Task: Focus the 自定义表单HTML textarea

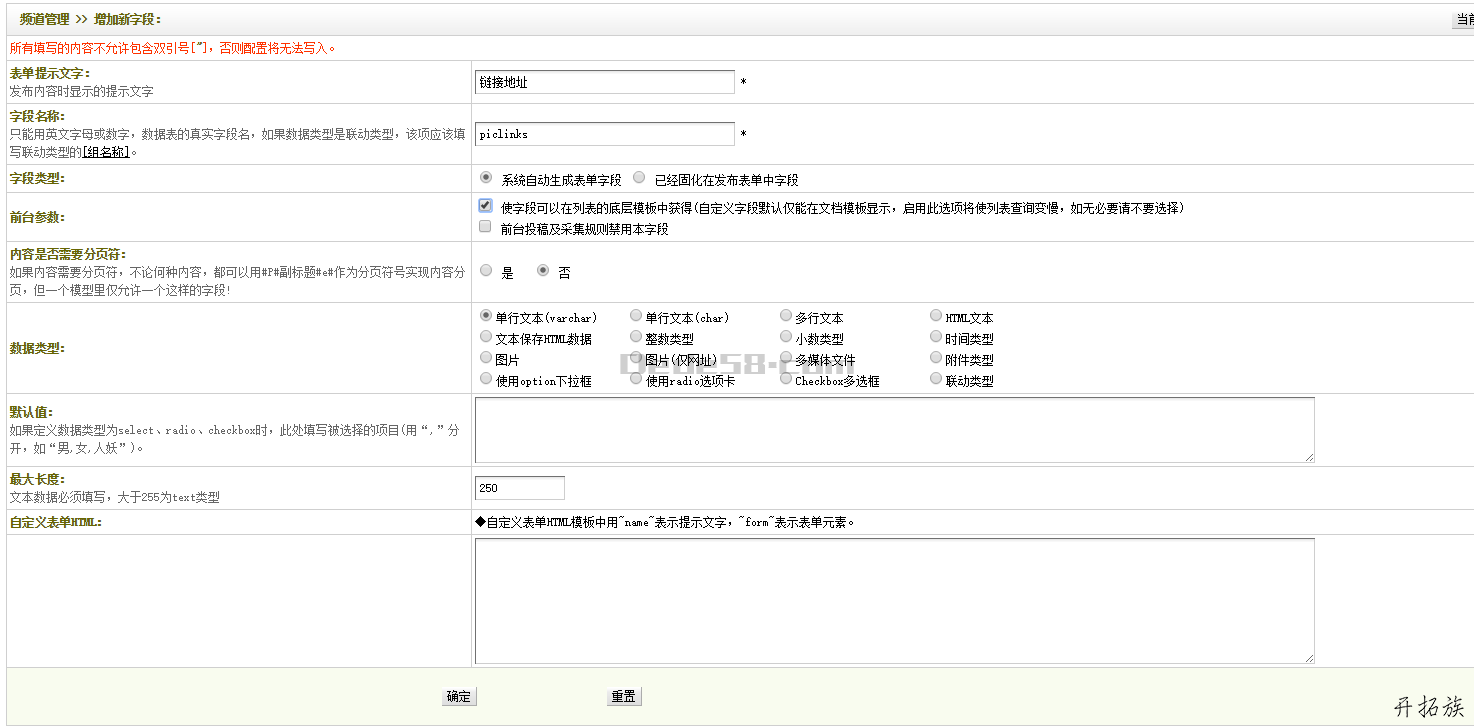Action: pos(895,601)
